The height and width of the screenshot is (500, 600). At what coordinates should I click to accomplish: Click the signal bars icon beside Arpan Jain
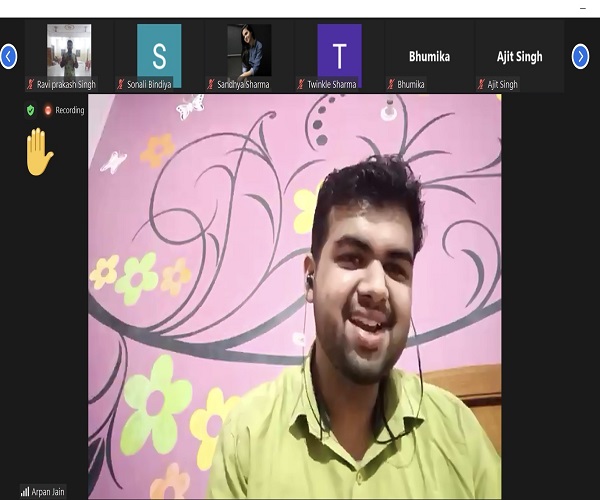click(25, 492)
